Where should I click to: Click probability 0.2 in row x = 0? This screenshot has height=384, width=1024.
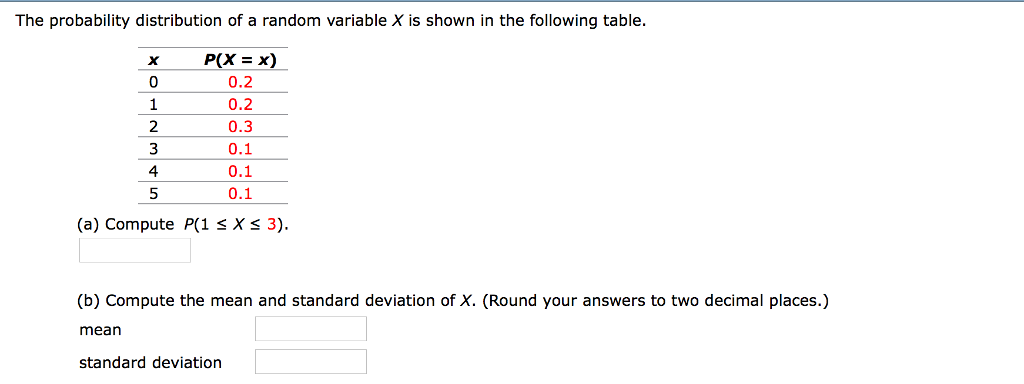(x=240, y=82)
